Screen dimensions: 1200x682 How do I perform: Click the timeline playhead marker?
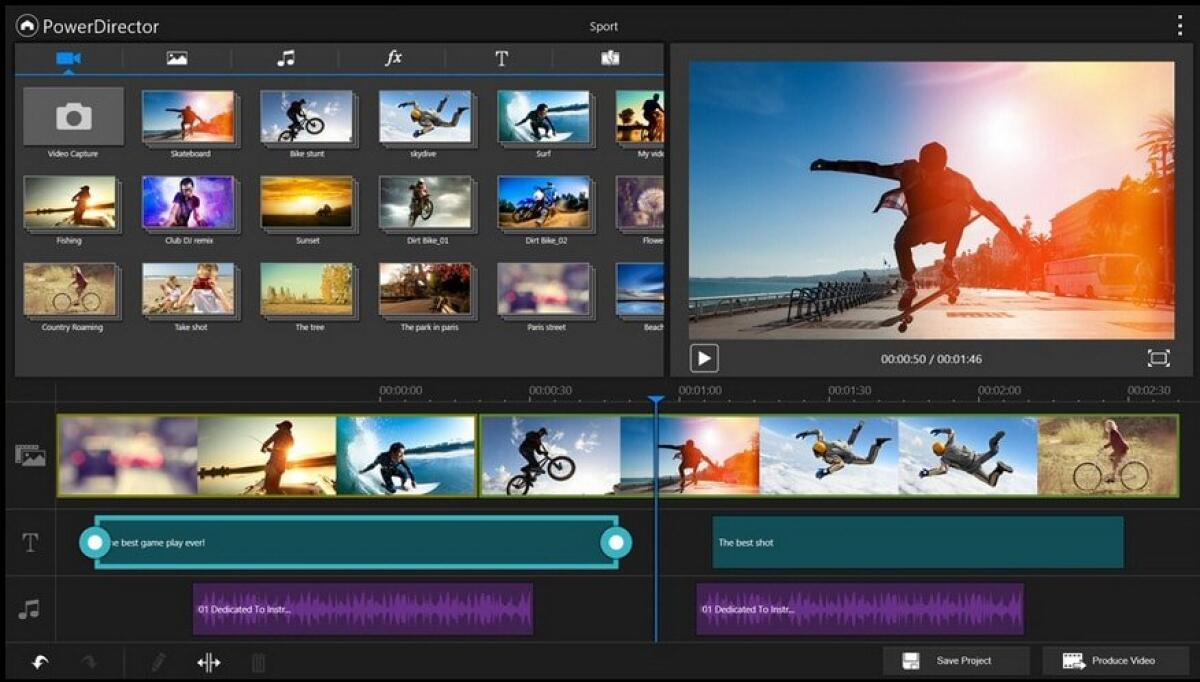657,398
